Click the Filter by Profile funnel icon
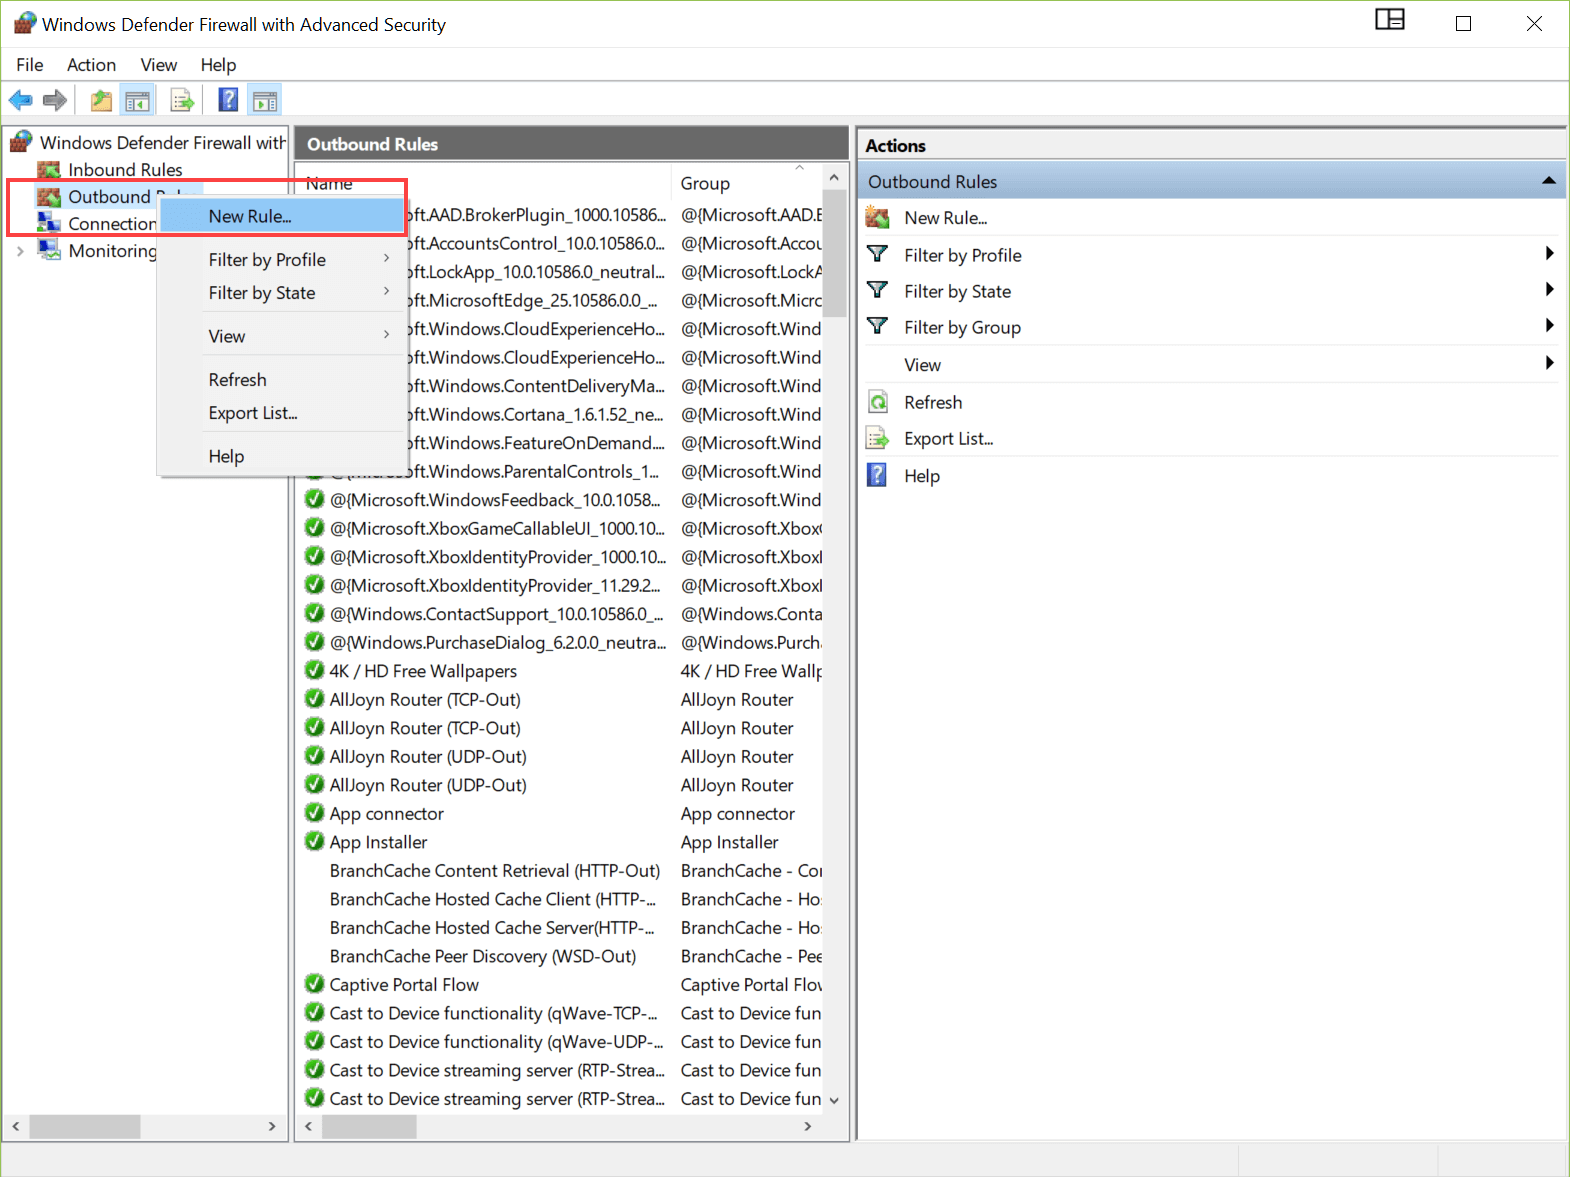This screenshot has width=1570, height=1177. point(877,254)
